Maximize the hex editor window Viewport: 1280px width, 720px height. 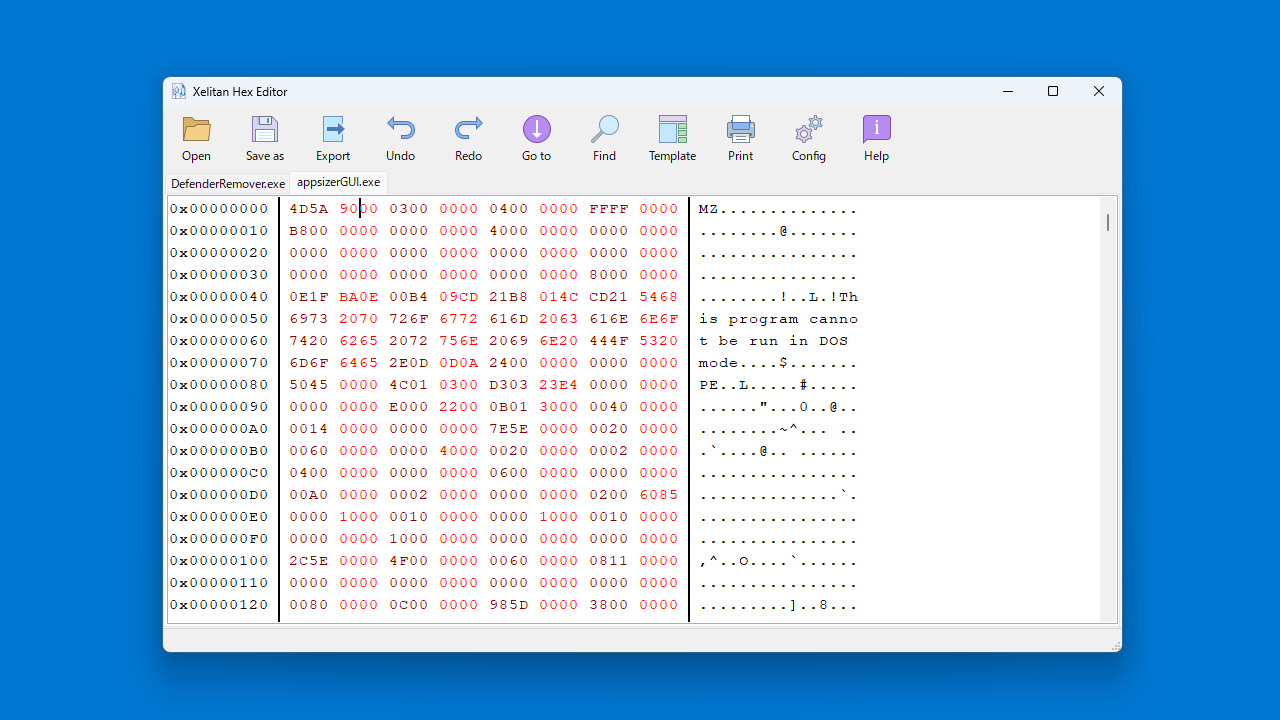[x=1053, y=91]
